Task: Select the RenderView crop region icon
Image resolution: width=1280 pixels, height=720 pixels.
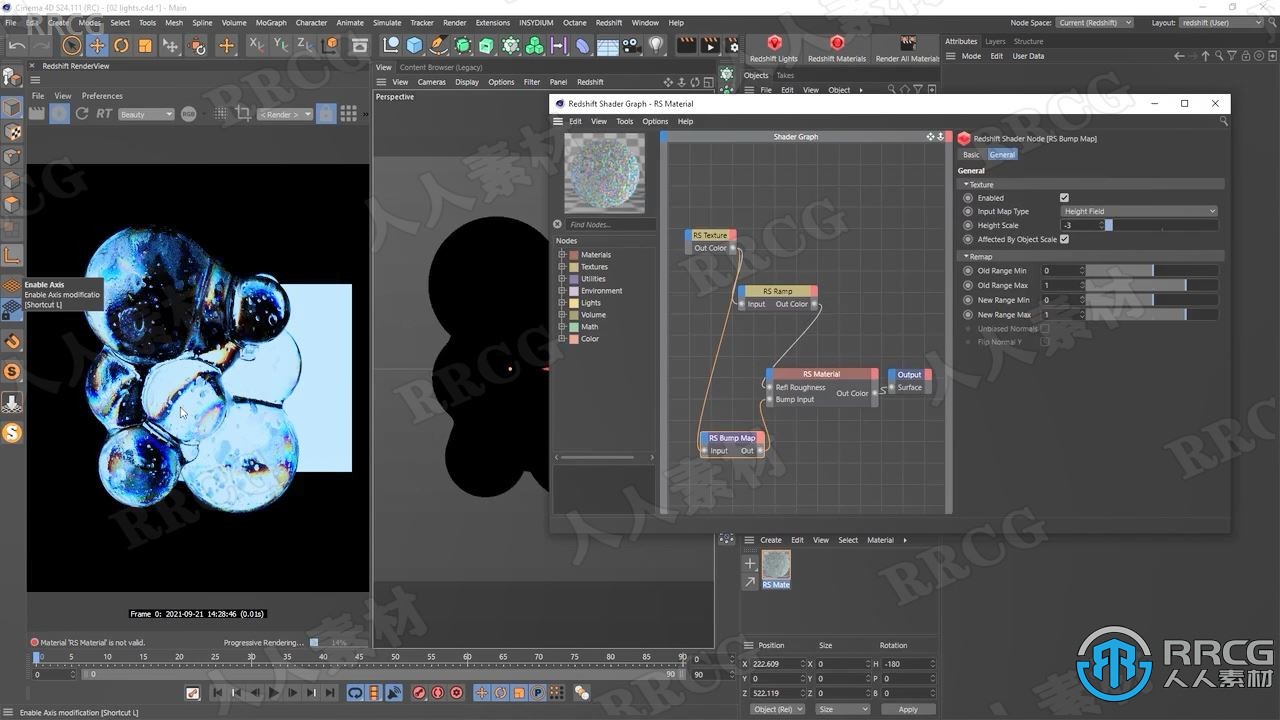Action: pos(243,114)
